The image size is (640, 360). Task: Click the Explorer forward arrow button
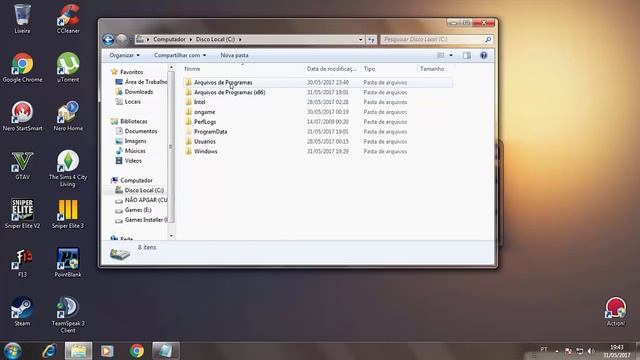121,40
